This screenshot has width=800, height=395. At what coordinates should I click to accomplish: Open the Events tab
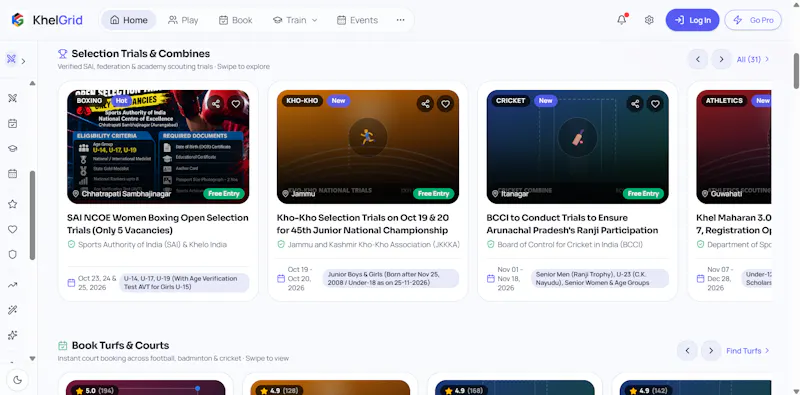click(357, 20)
